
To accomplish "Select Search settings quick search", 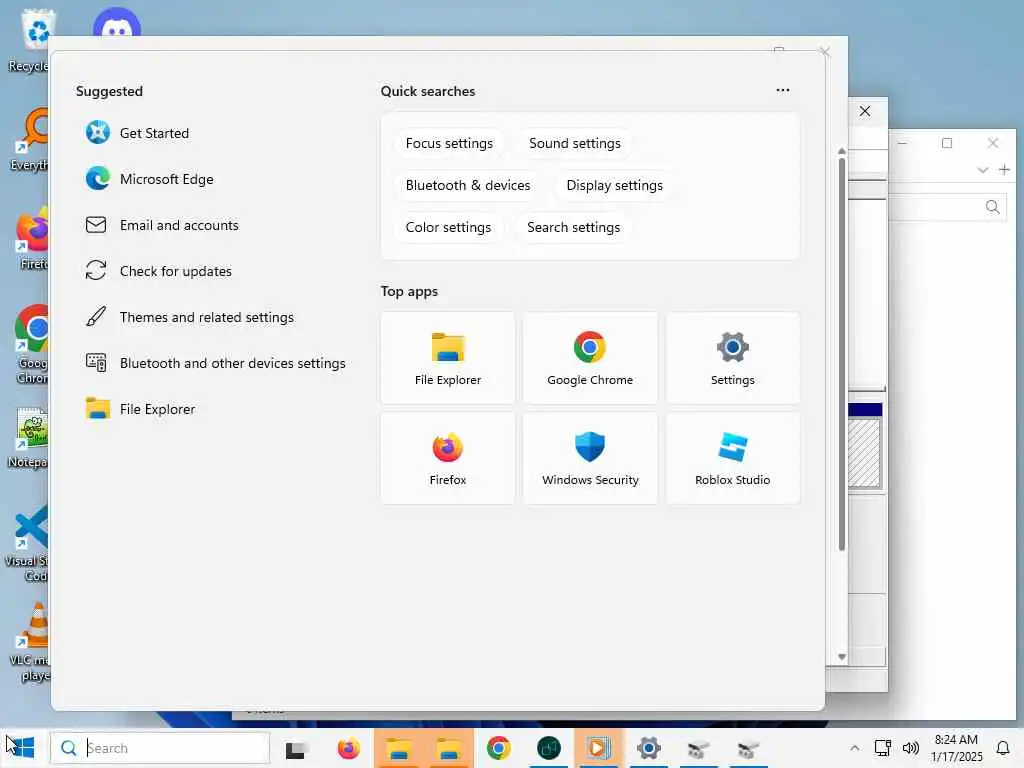I will pos(573,227).
